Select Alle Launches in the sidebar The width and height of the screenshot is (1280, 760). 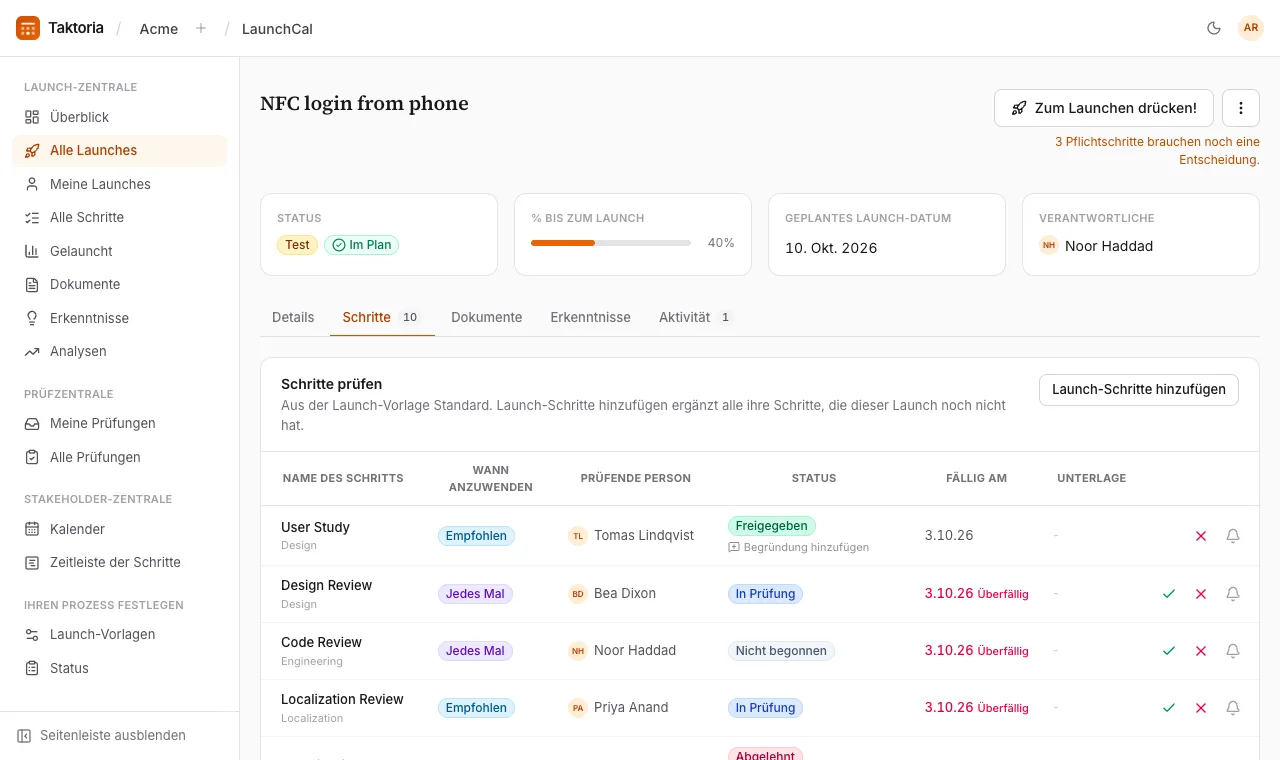[120, 150]
